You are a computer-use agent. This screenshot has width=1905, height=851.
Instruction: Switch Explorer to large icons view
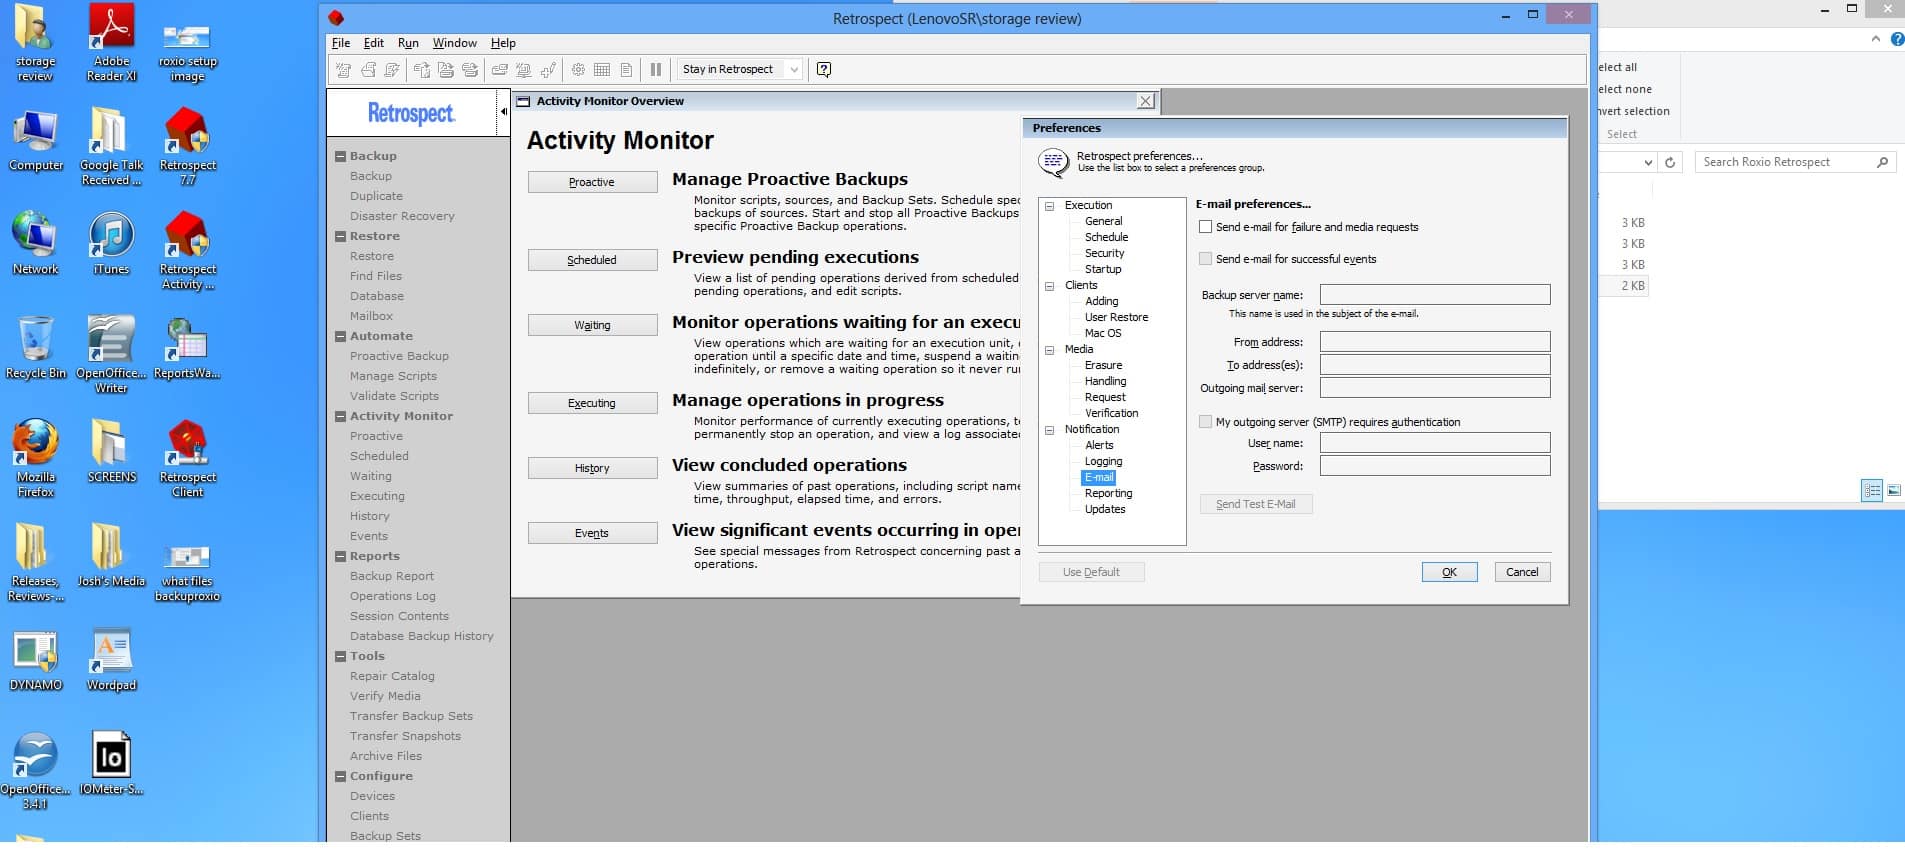click(x=1894, y=490)
